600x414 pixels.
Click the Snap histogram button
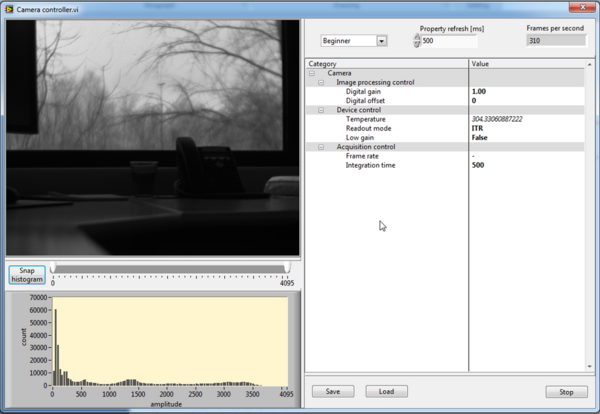click(x=27, y=275)
